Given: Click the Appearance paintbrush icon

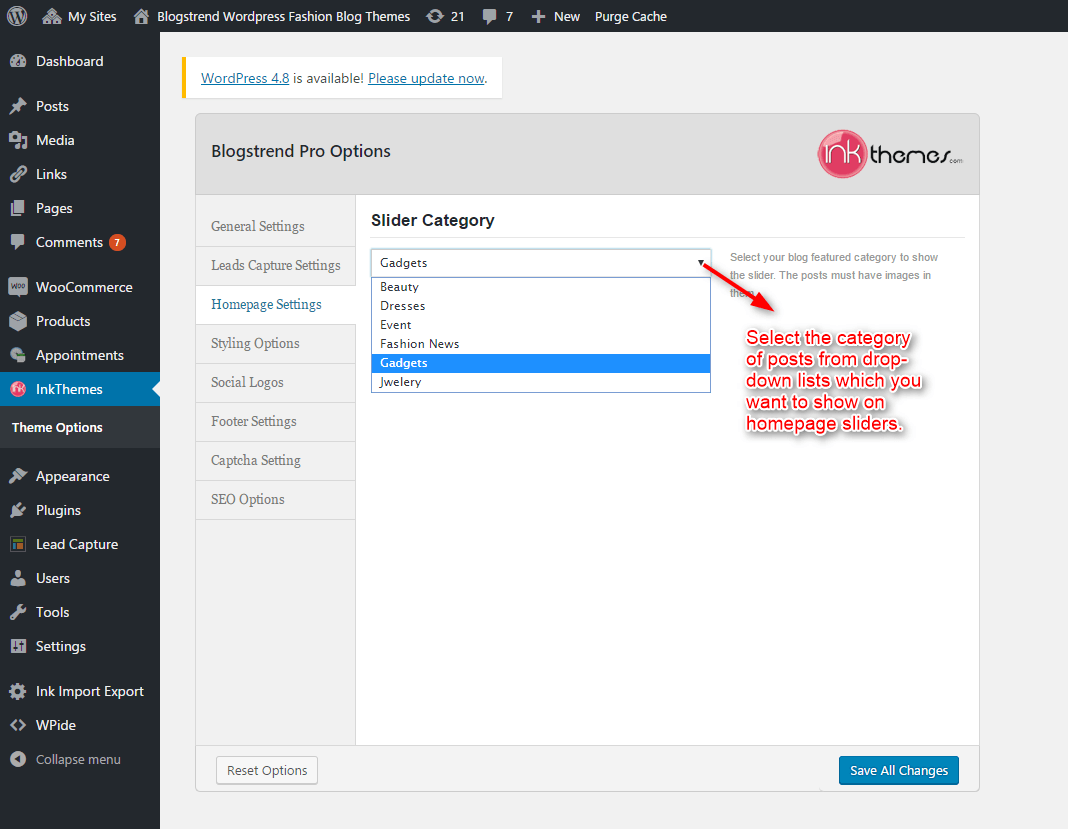Looking at the screenshot, I should click(x=18, y=476).
